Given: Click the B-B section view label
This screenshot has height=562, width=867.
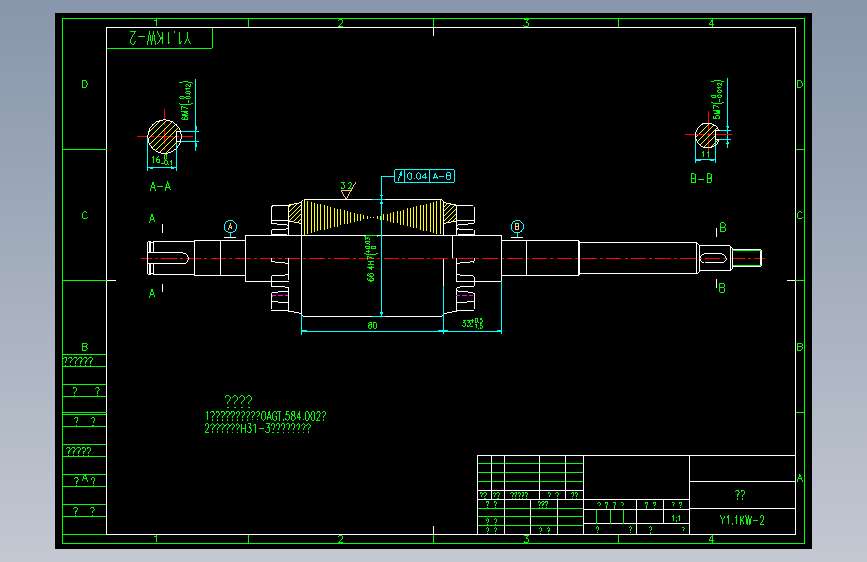Looking at the screenshot, I should (x=701, y=179).
